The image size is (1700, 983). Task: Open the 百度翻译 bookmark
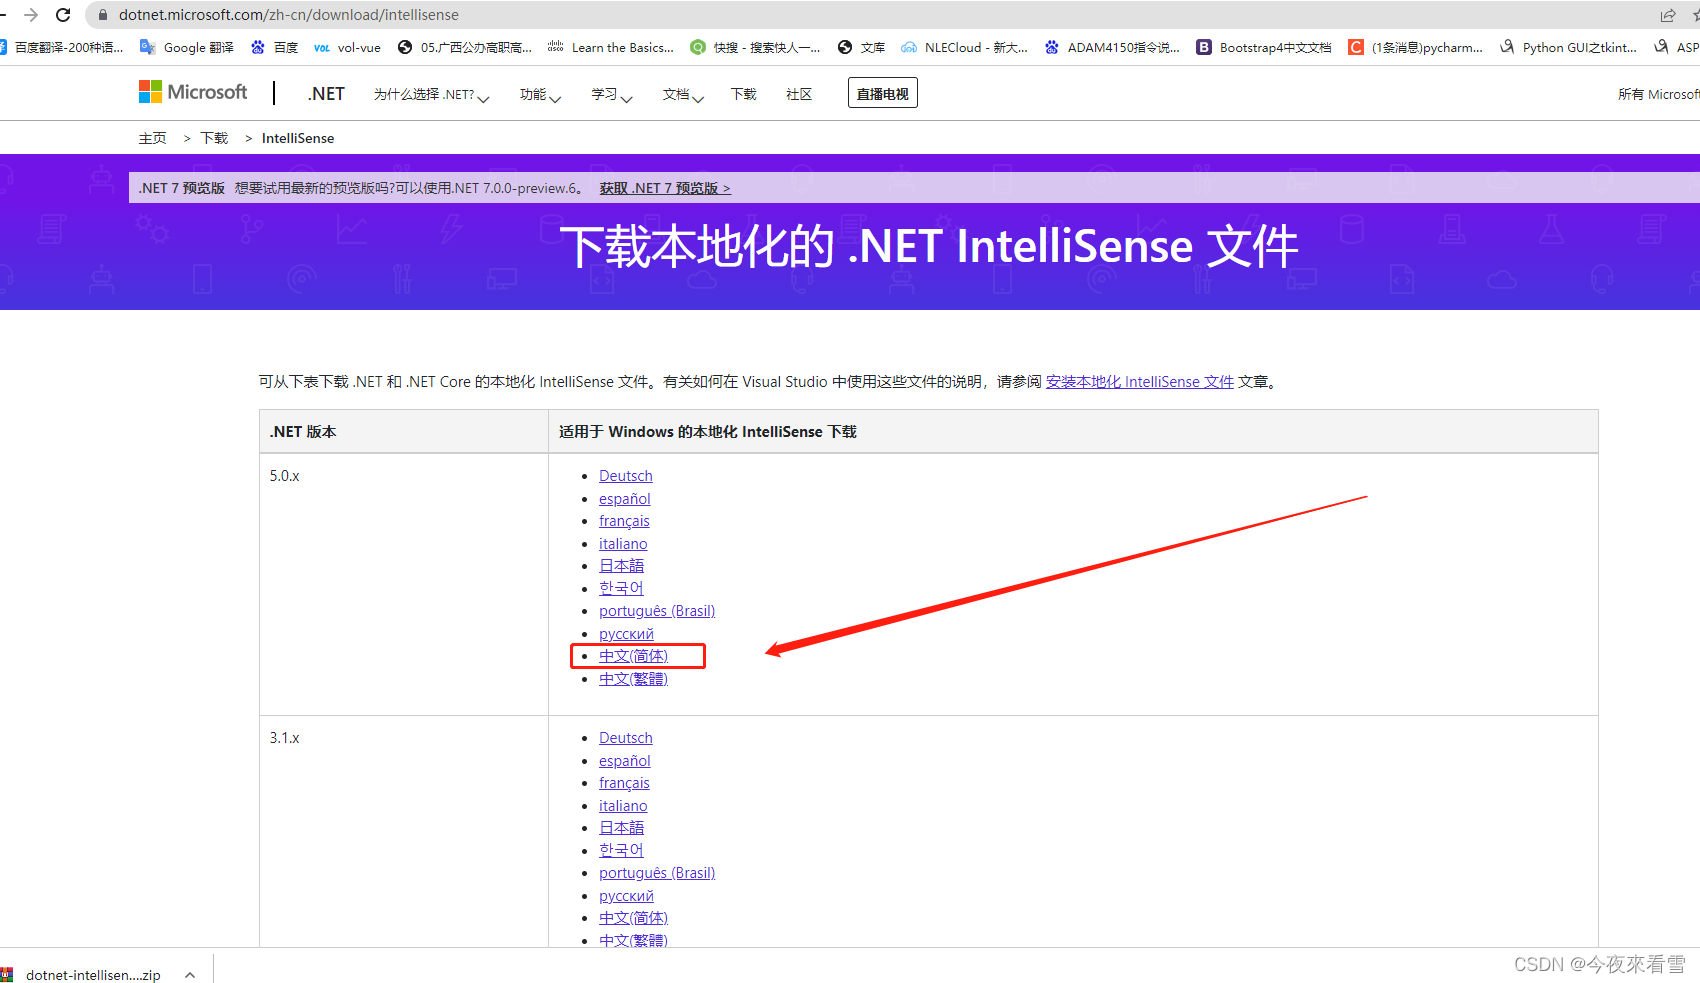tap(60, 47)
